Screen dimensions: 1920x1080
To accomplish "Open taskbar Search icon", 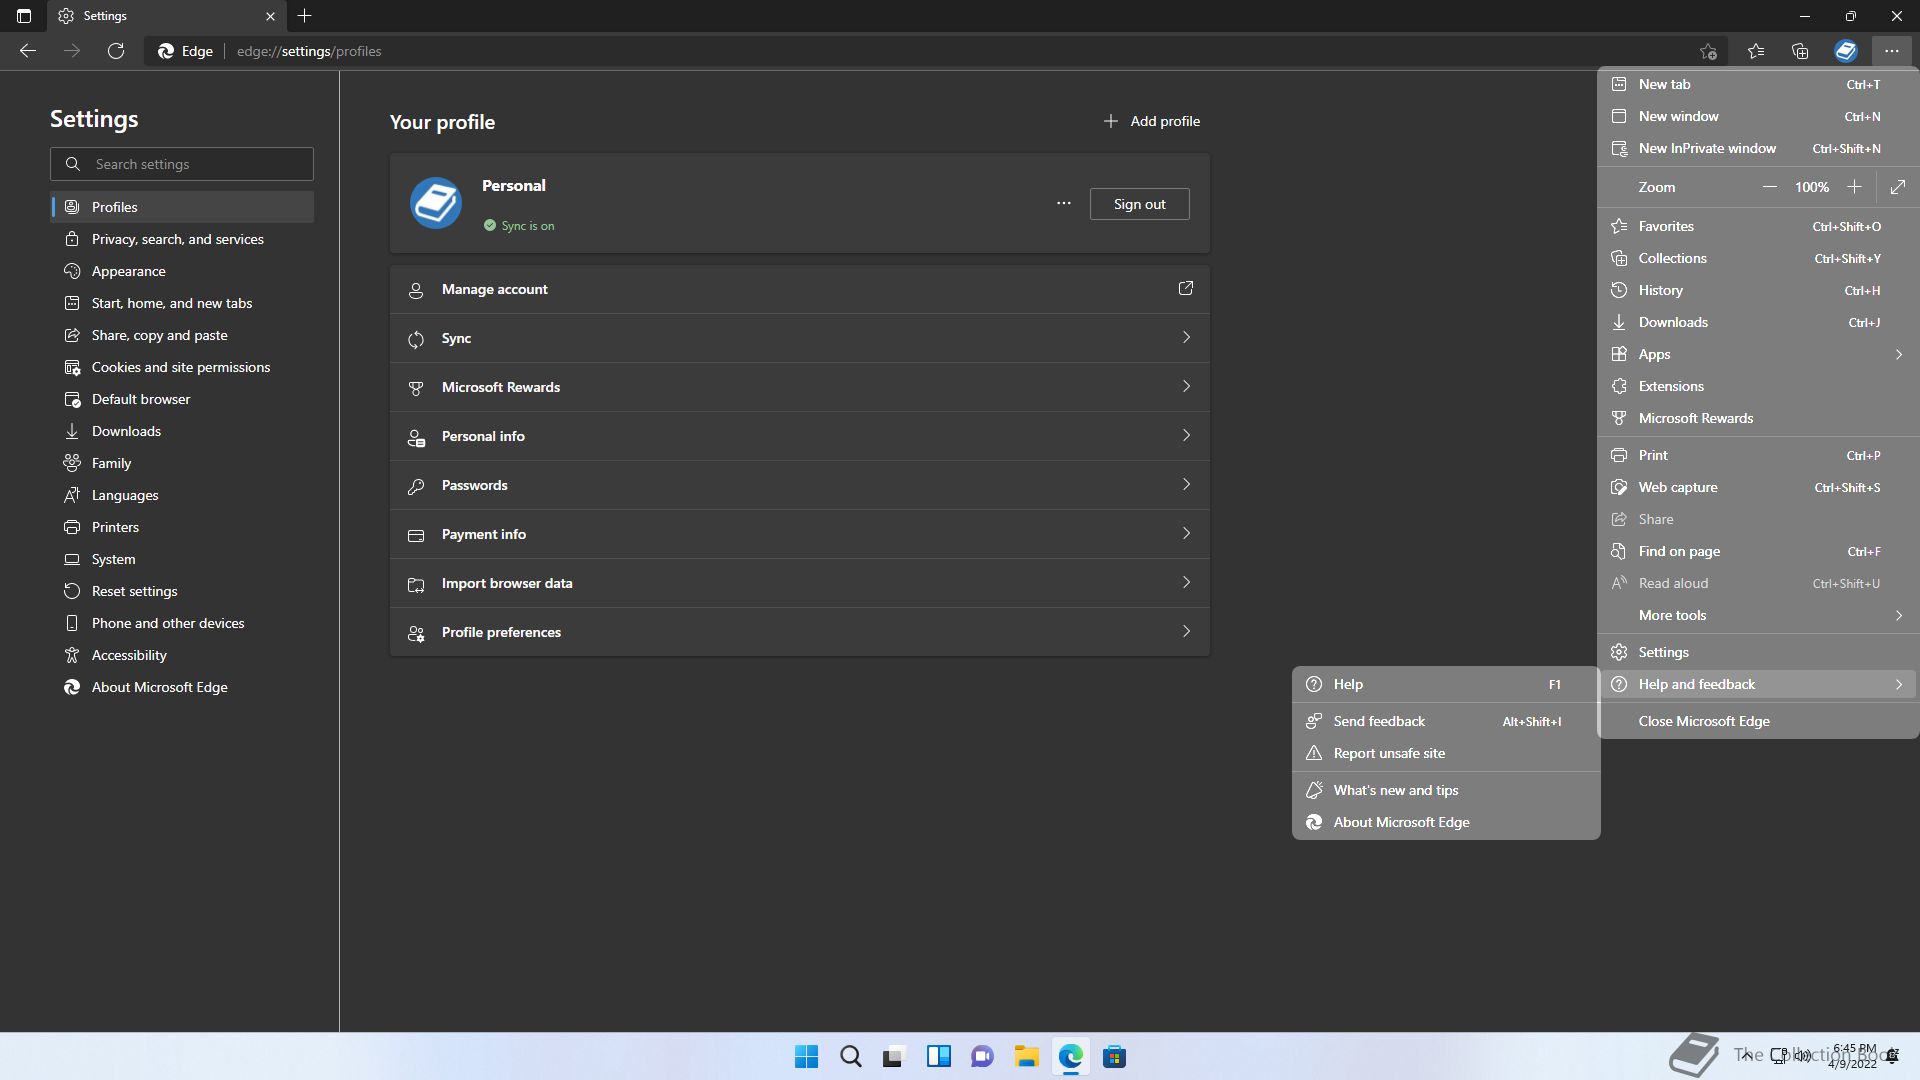I will coord(851,1056).
